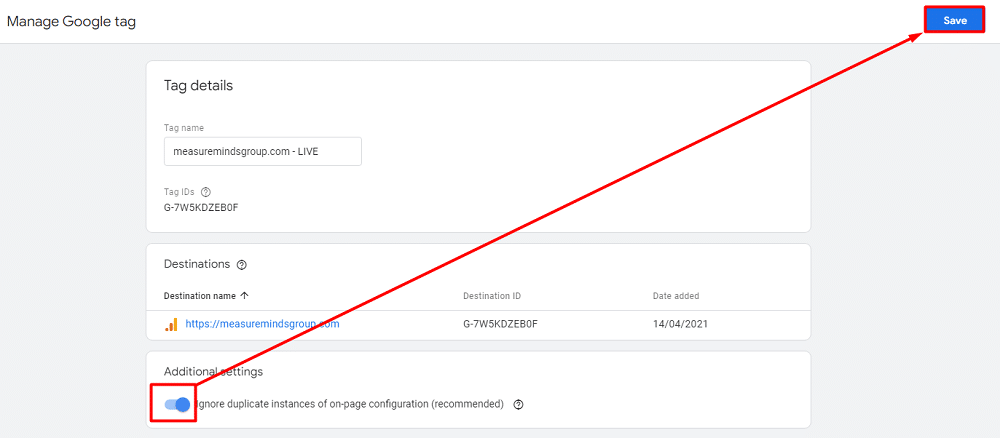
Task: Edit the Tag name input field
Action: [x=263, y=151]
